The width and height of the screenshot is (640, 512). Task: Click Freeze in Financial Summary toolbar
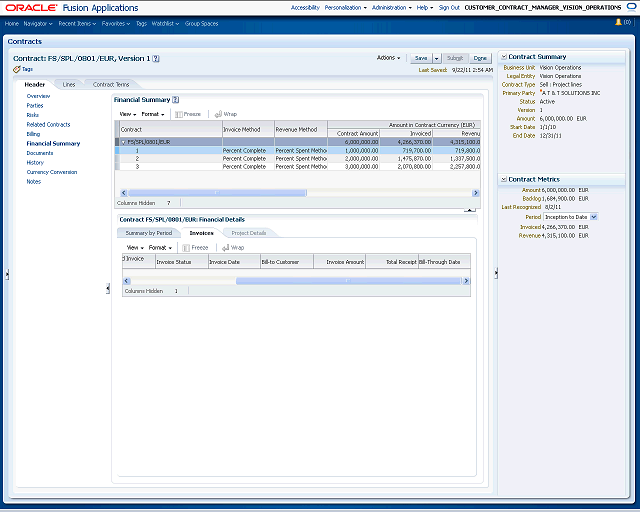(188, 114)
